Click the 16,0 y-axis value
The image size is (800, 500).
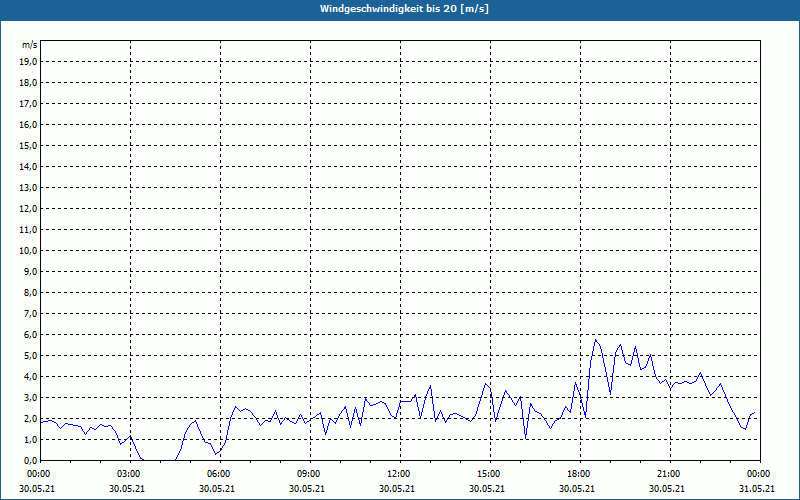(28, 124)
